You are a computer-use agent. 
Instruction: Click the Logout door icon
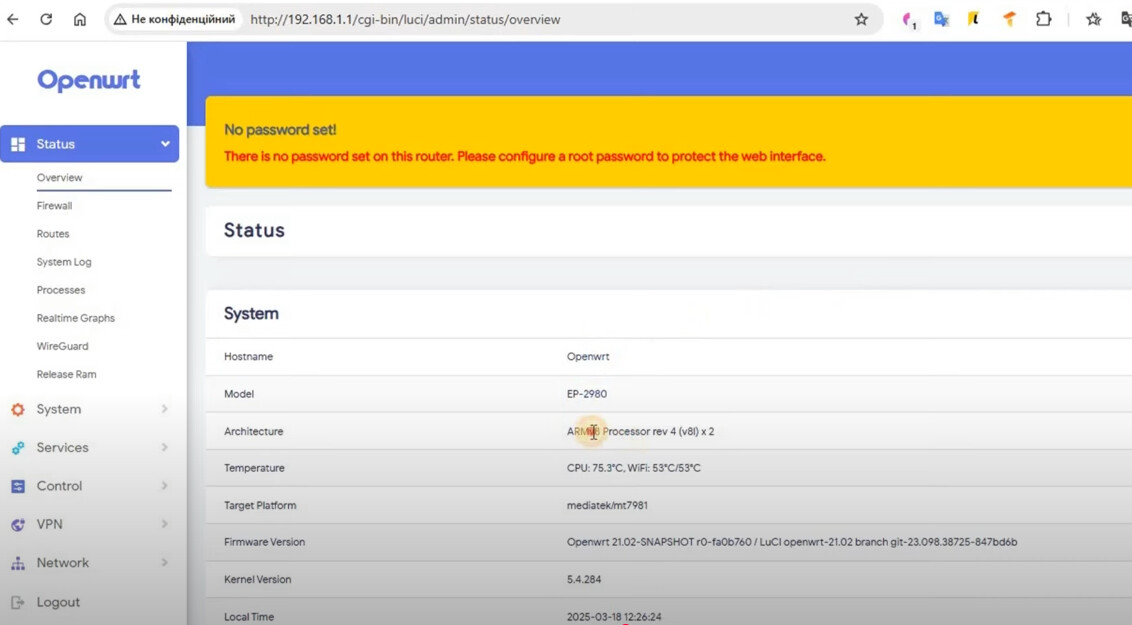[x=18, y=602]
